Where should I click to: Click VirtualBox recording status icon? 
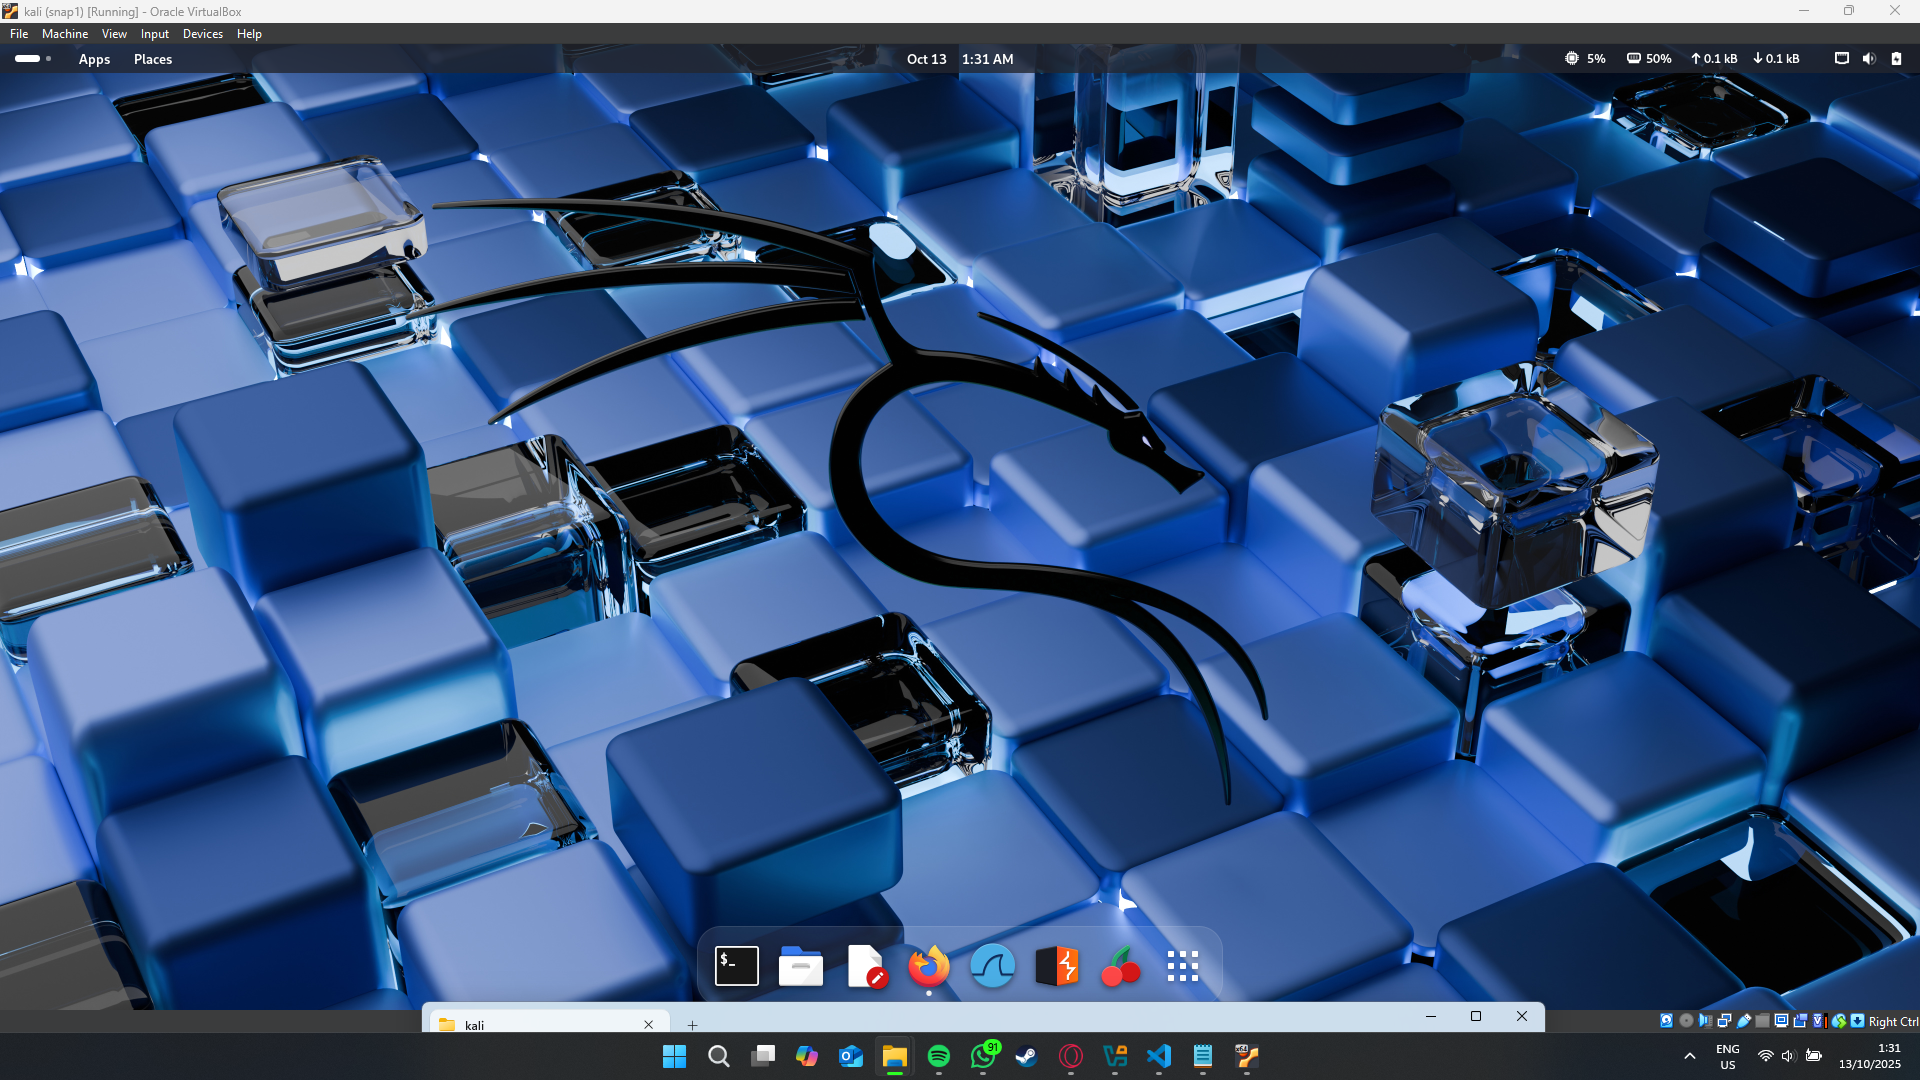[x=1800, y=1021]
